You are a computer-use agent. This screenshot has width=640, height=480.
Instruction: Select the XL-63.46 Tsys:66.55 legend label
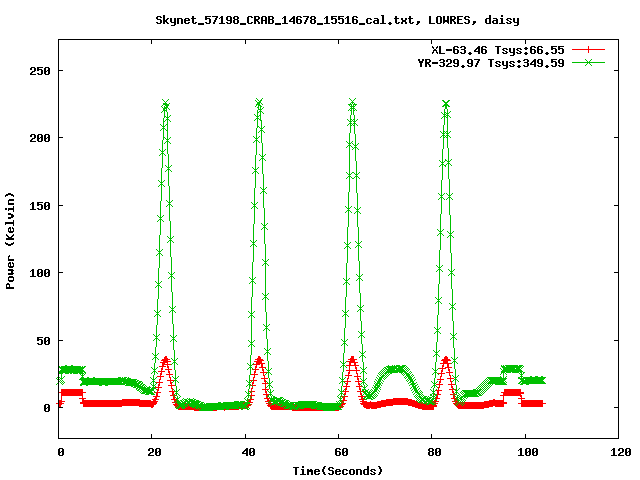(498, 50)
